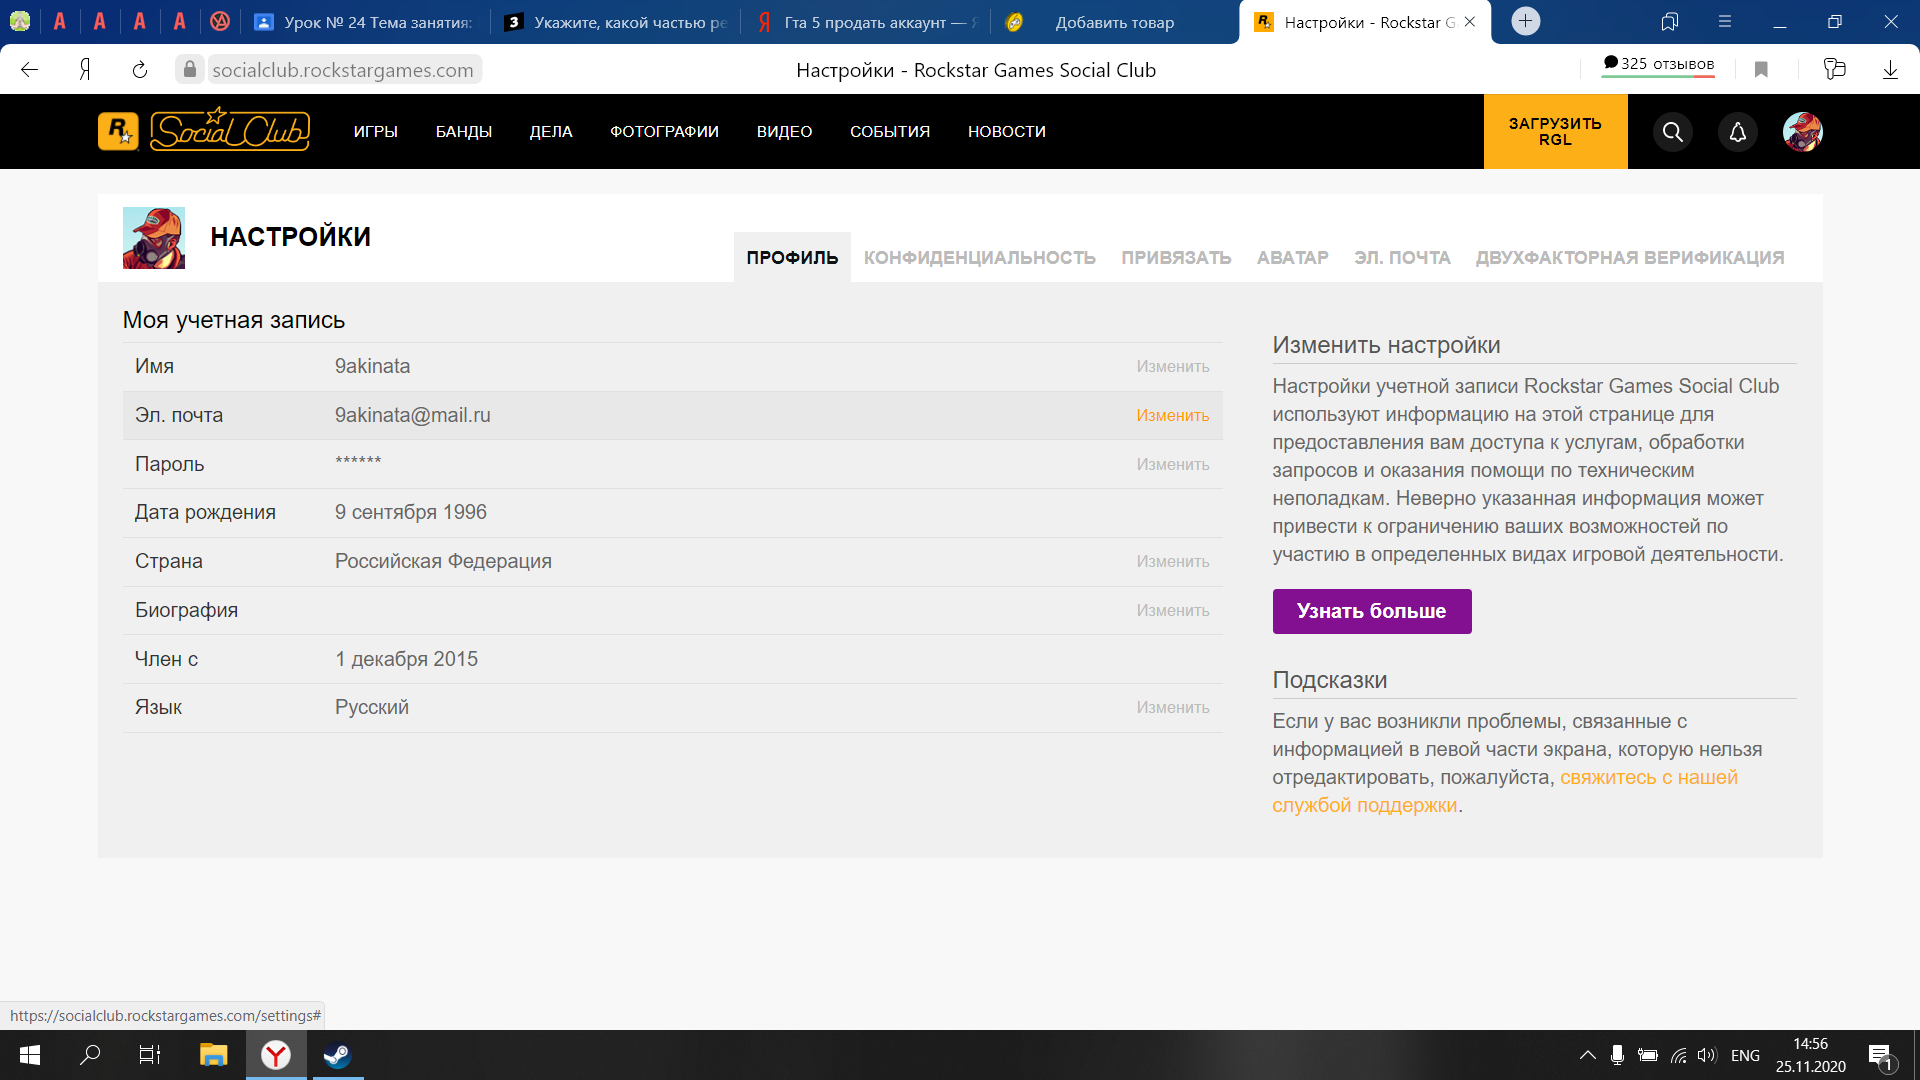Click the 9 сентября 1996 birth date
Image resolution: width=1920 pixels, height=1080 pixels.
(x=411, y=512)
